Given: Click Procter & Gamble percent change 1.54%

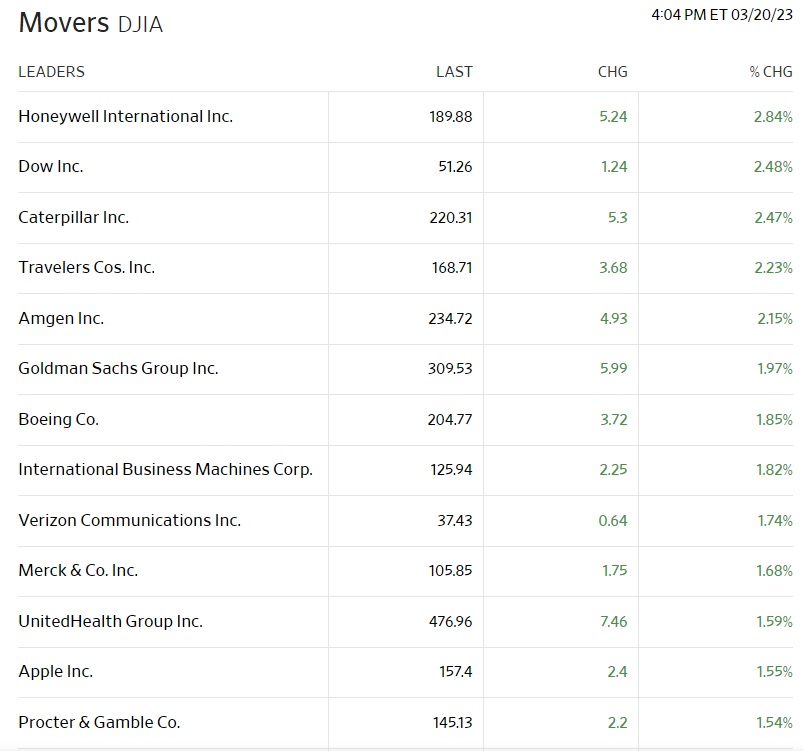Looking at the screenshot, I should 775,722.
